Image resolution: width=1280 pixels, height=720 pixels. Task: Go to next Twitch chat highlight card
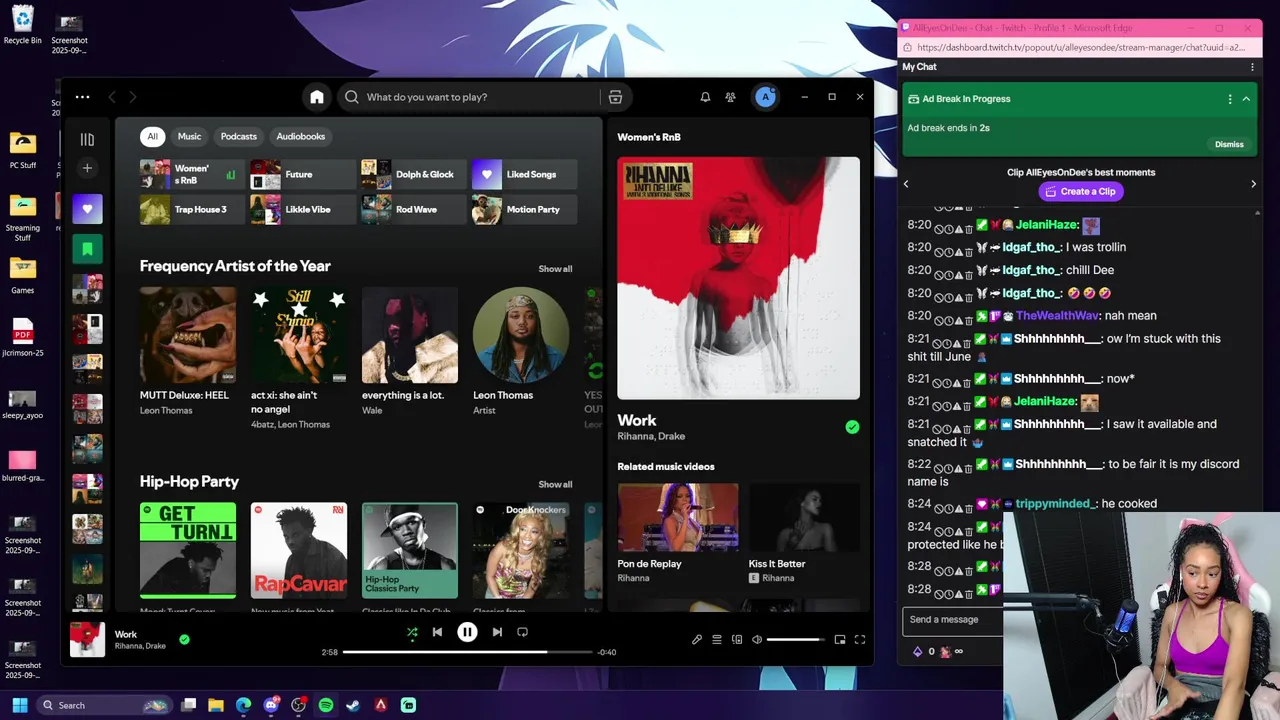[x=1253, y=184]
